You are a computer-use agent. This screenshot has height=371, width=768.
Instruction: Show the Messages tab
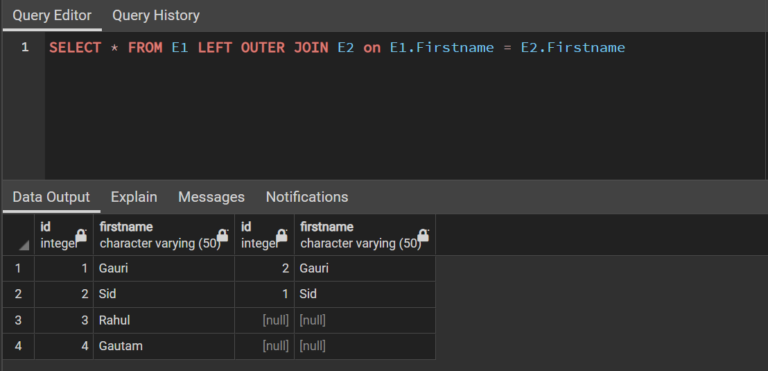coord(211,197)
